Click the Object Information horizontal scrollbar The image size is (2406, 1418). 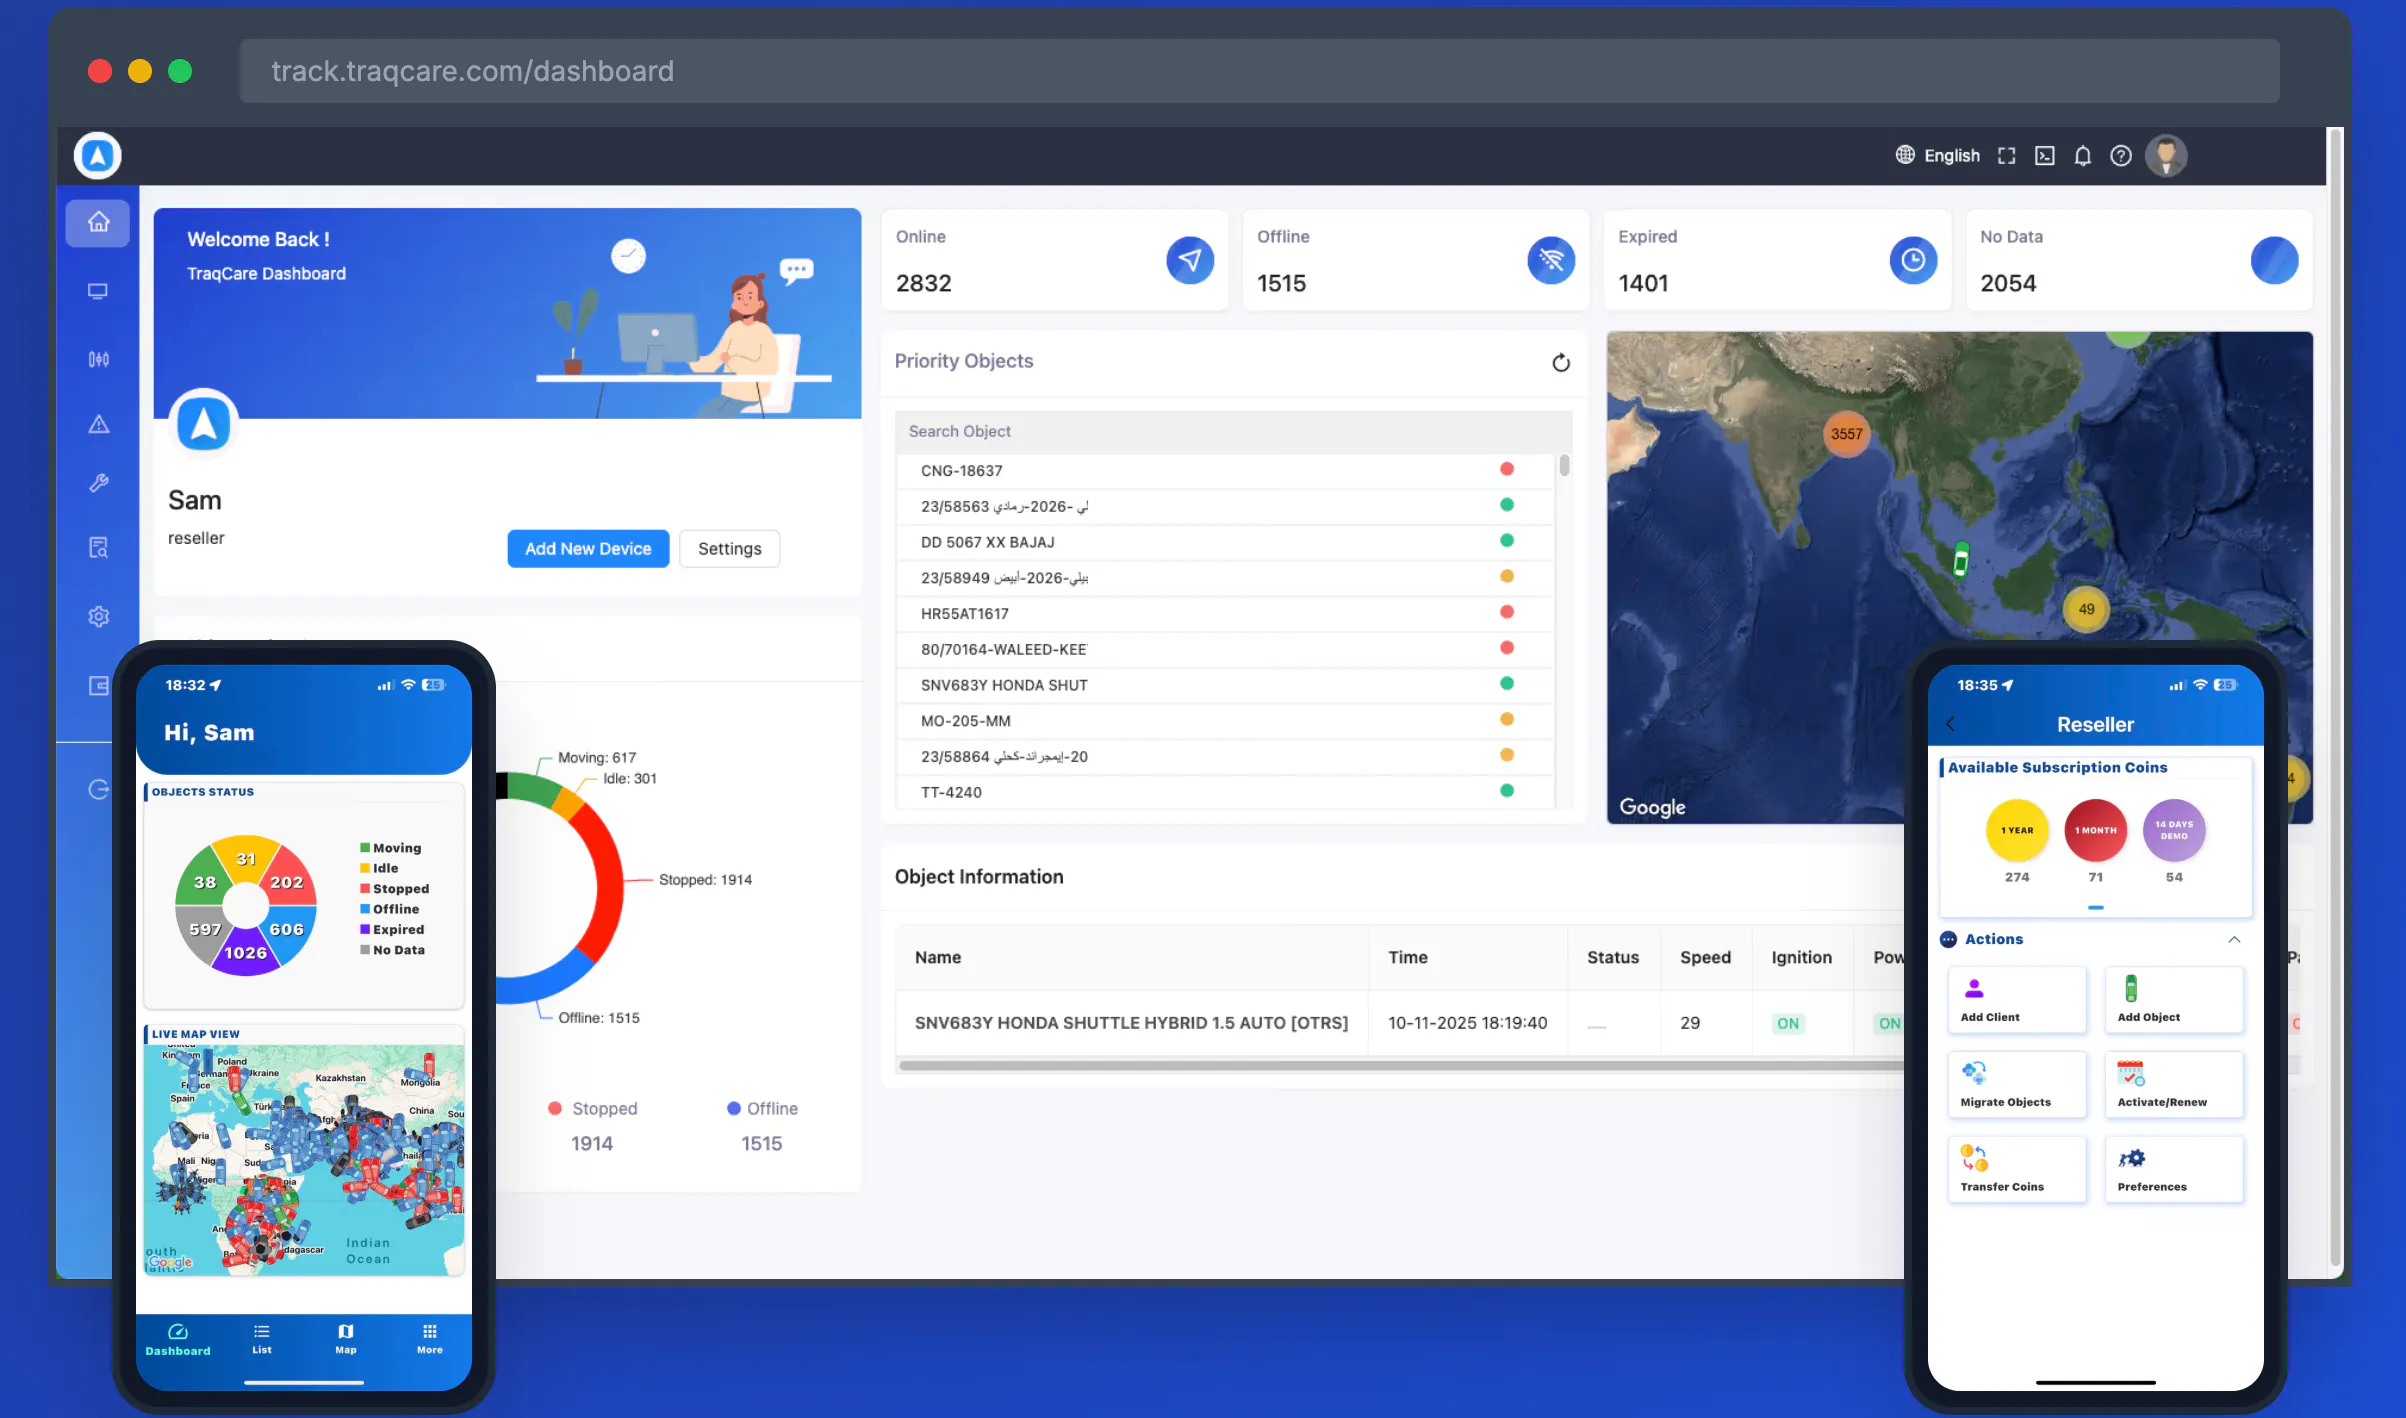coord(1400,1065)
